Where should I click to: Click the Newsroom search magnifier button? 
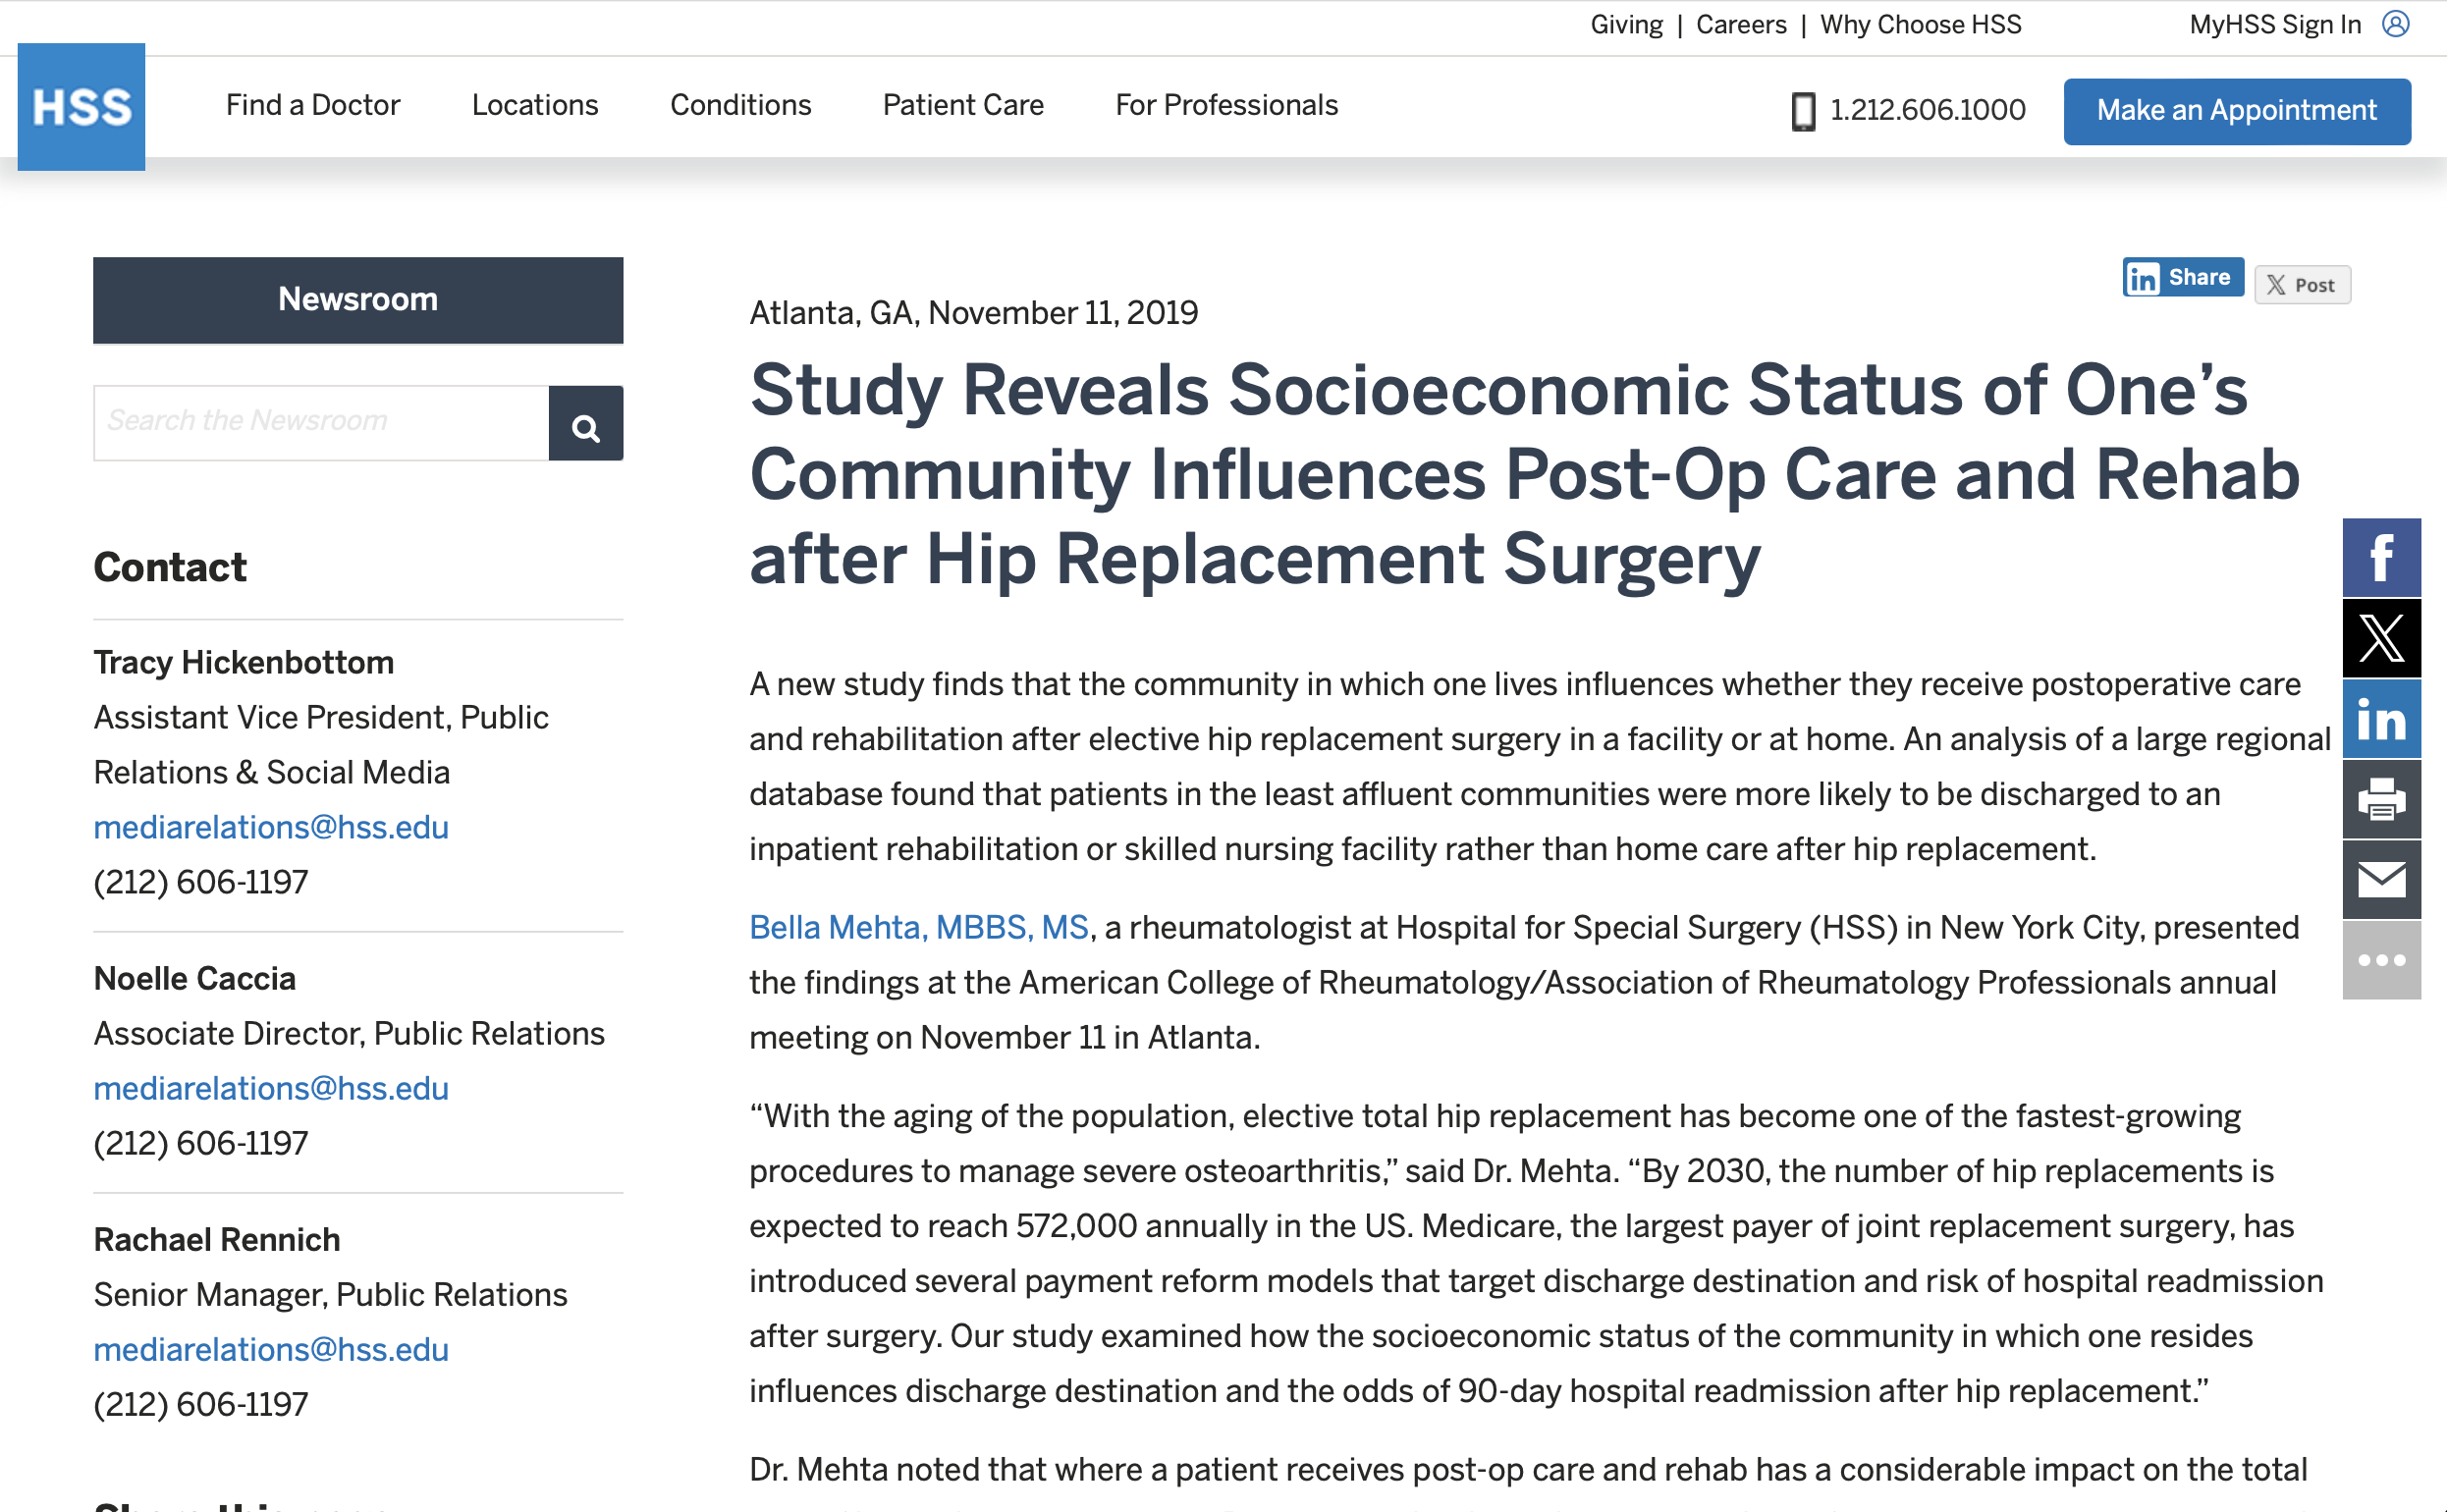tap(585, 424)
